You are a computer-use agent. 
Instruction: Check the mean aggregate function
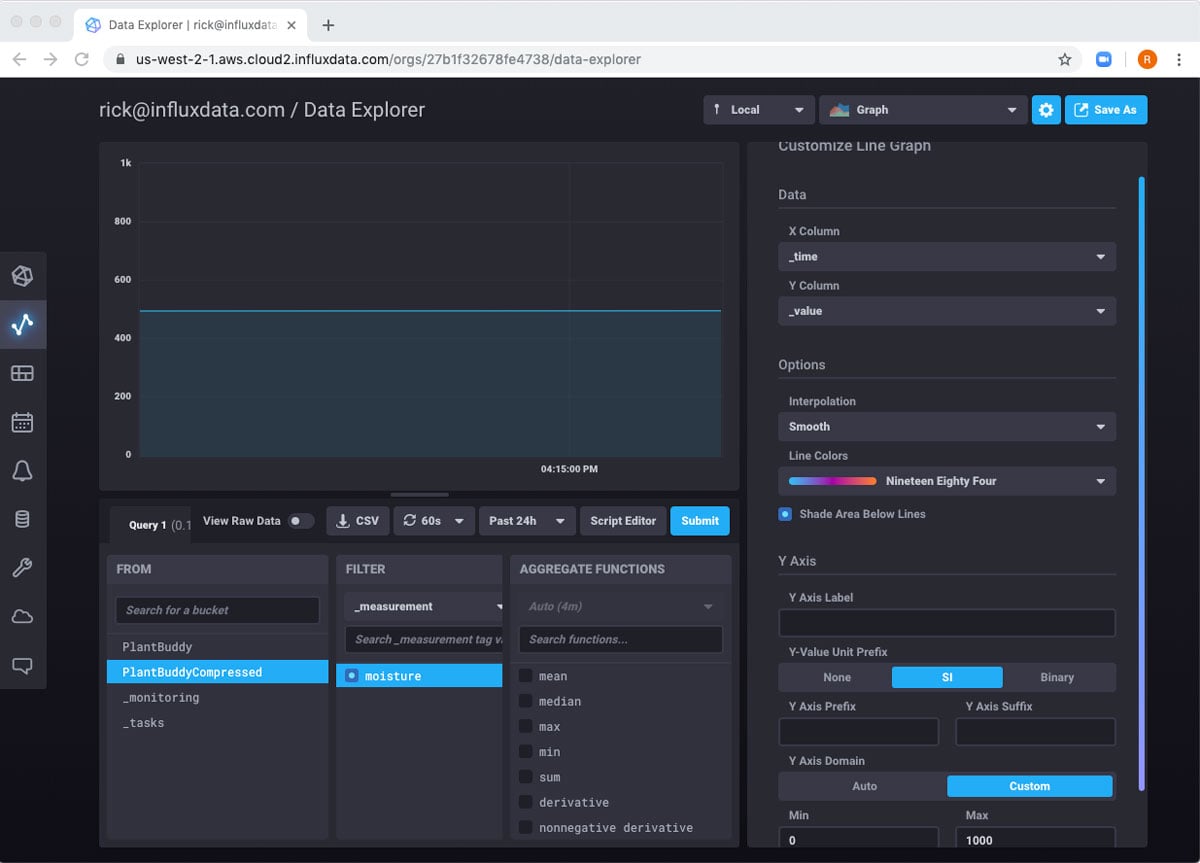pos(525,676)
